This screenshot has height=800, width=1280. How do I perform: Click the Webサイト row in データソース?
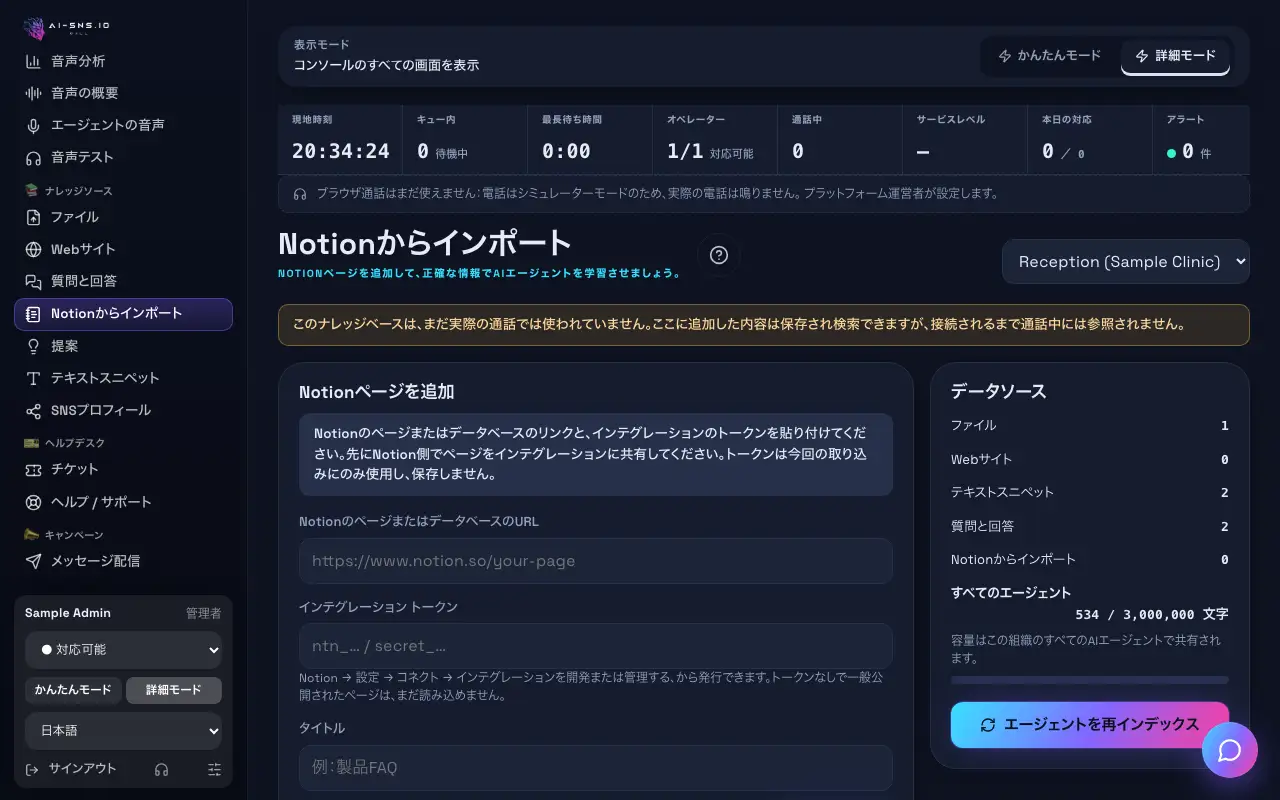point(1090,460)
